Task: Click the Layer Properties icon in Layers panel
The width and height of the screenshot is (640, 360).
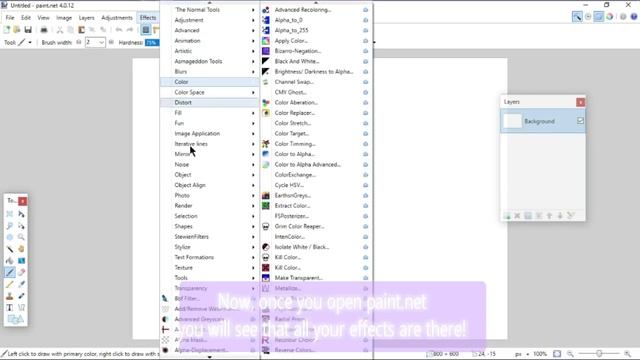Action: tap(571, 216)
